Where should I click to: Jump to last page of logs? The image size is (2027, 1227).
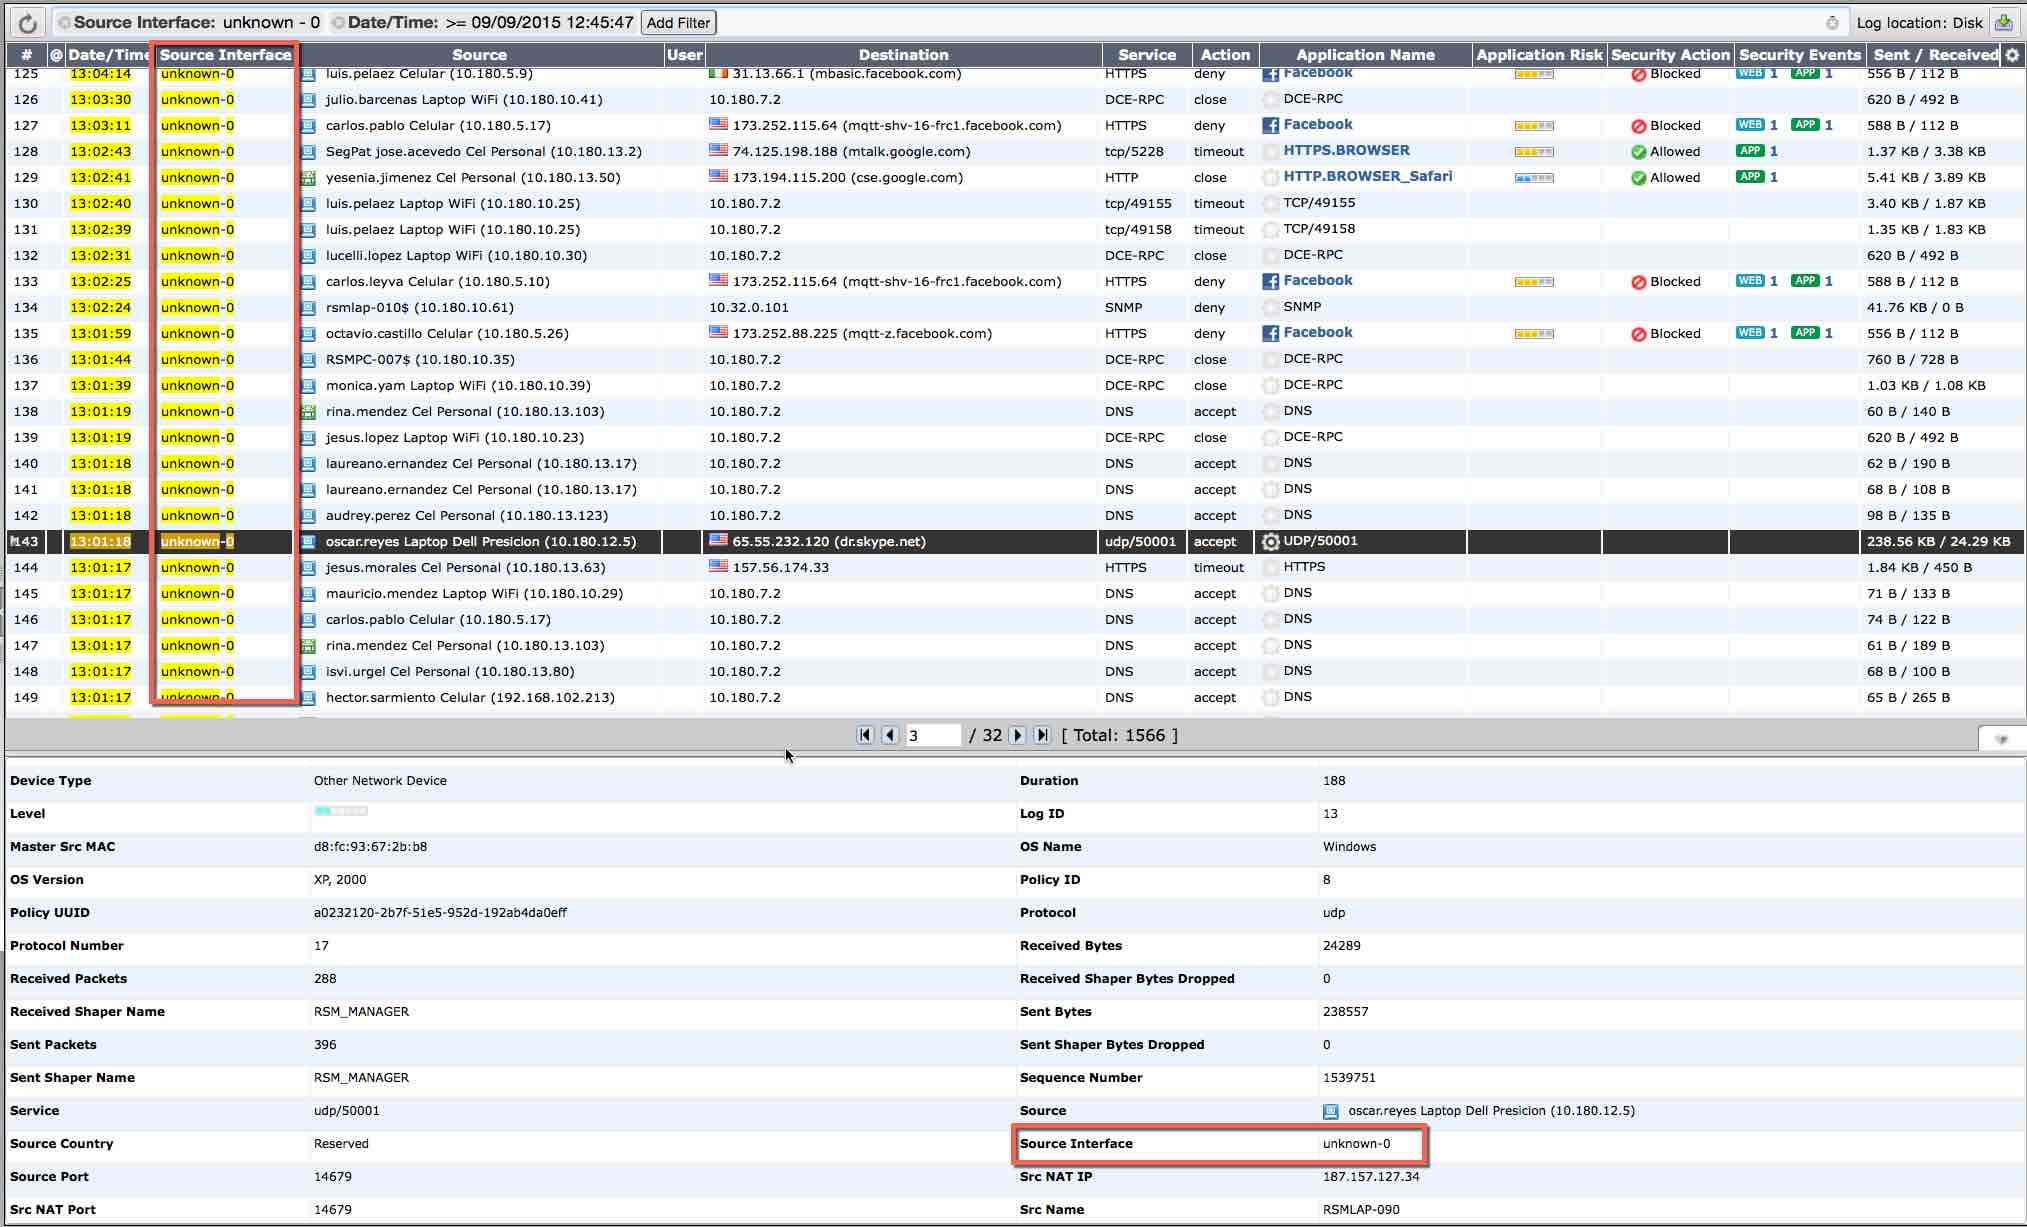(x=1042, y=735)
